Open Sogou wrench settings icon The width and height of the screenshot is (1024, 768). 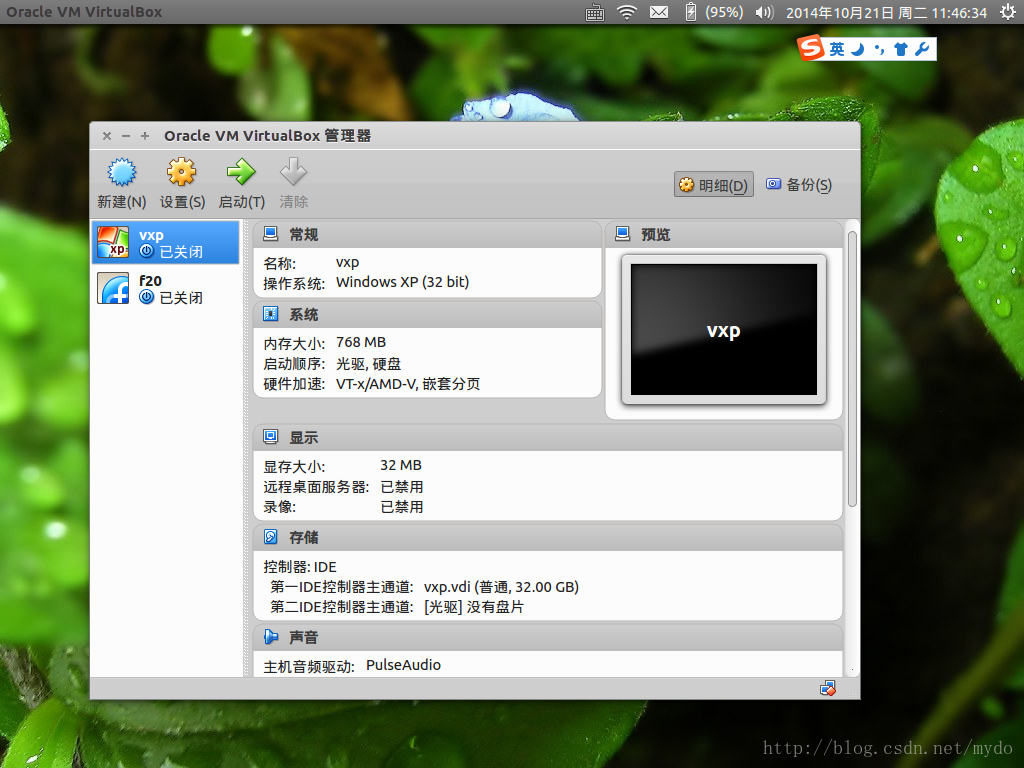coord(922,49)
